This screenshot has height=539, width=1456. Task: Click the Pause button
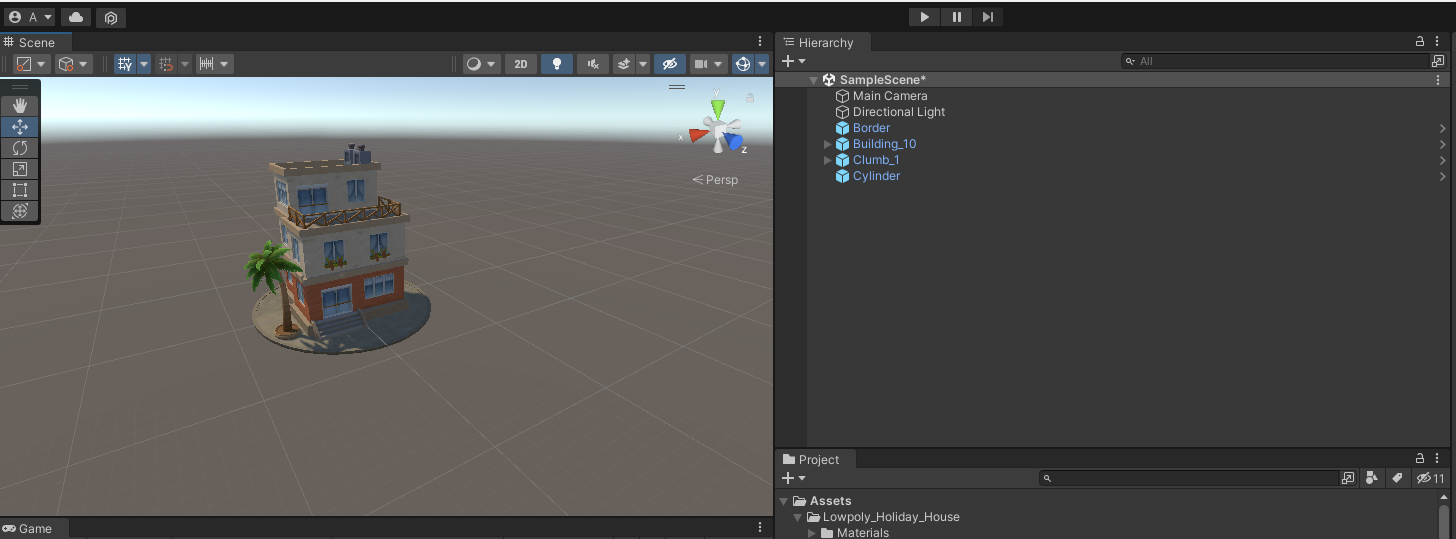[x=956, y=17]
